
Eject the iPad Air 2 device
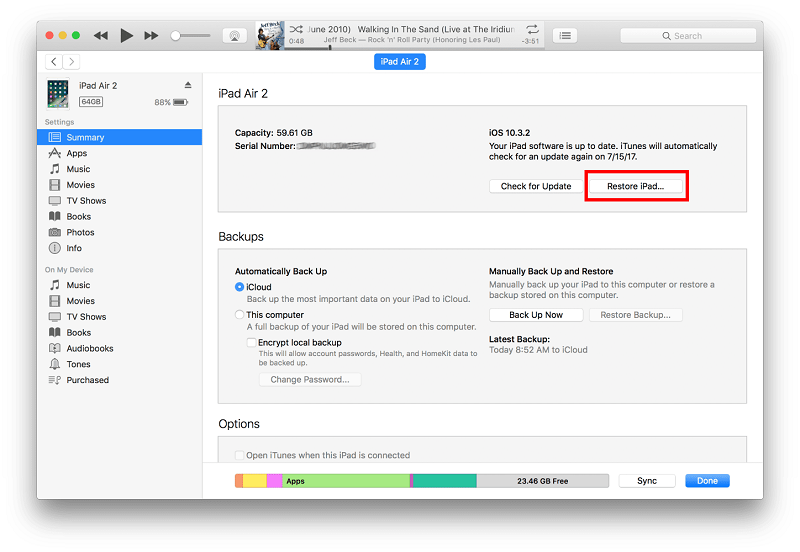188,85
